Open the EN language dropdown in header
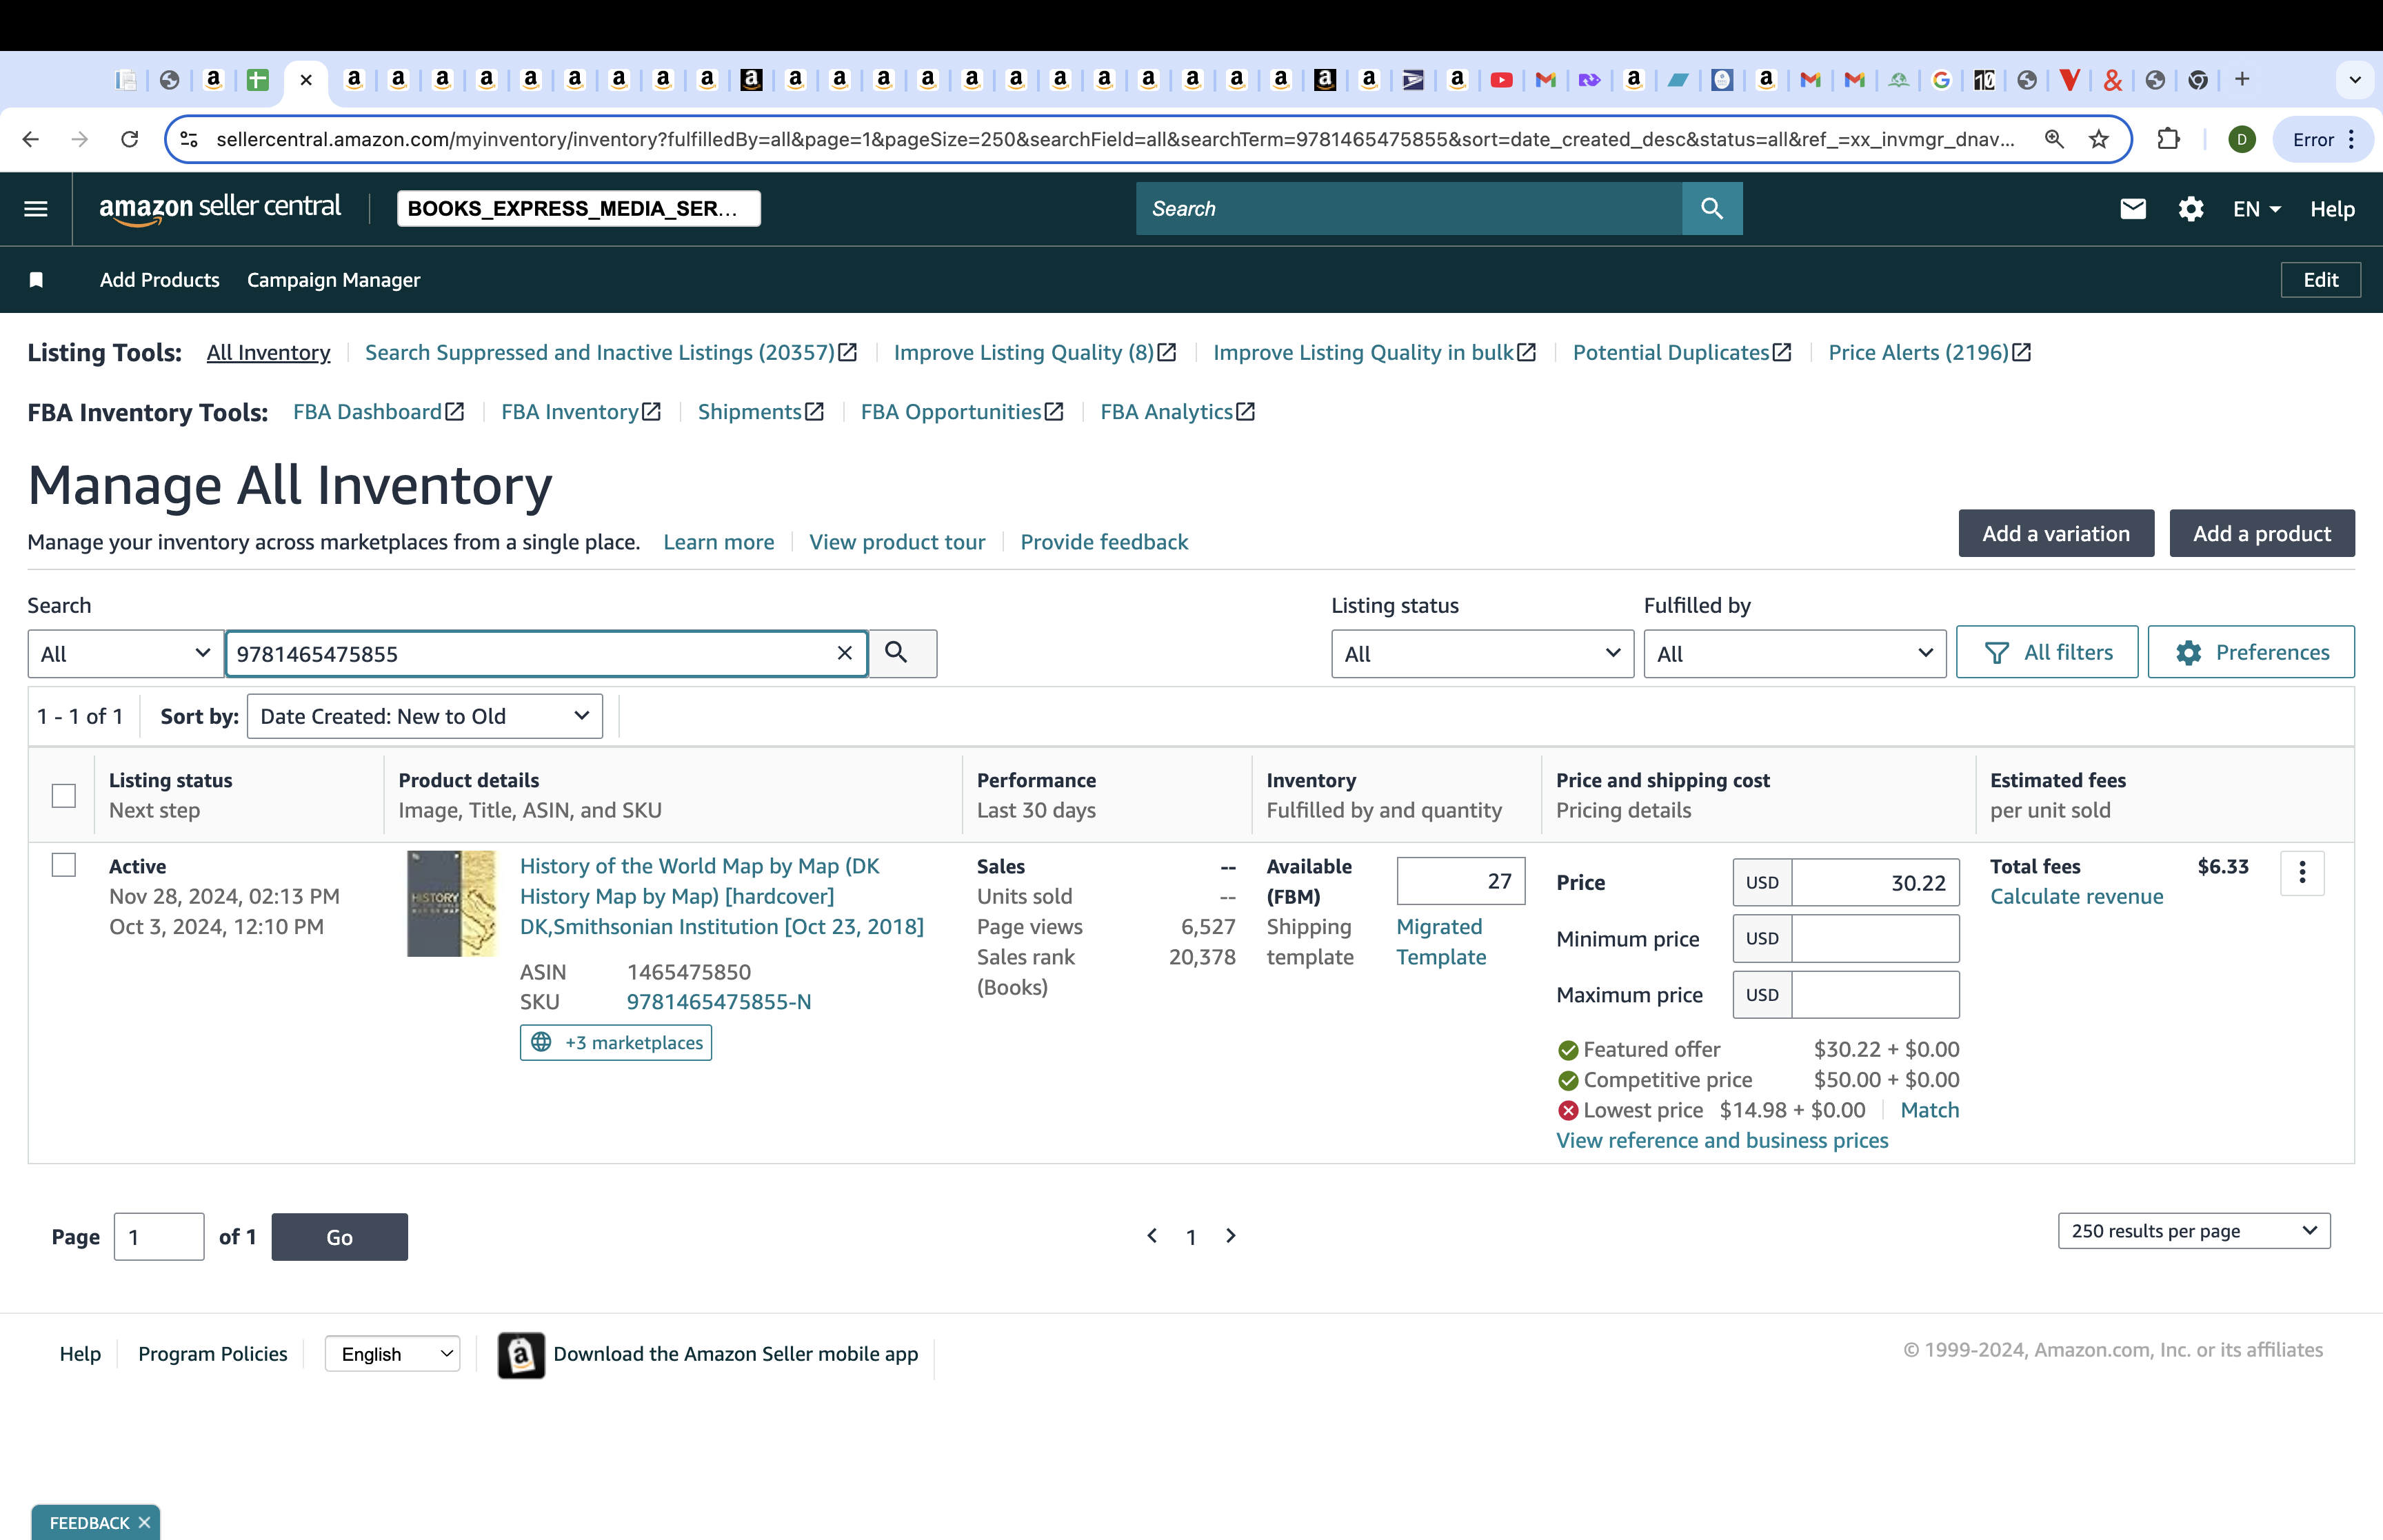 click(x=2257, y=209)
